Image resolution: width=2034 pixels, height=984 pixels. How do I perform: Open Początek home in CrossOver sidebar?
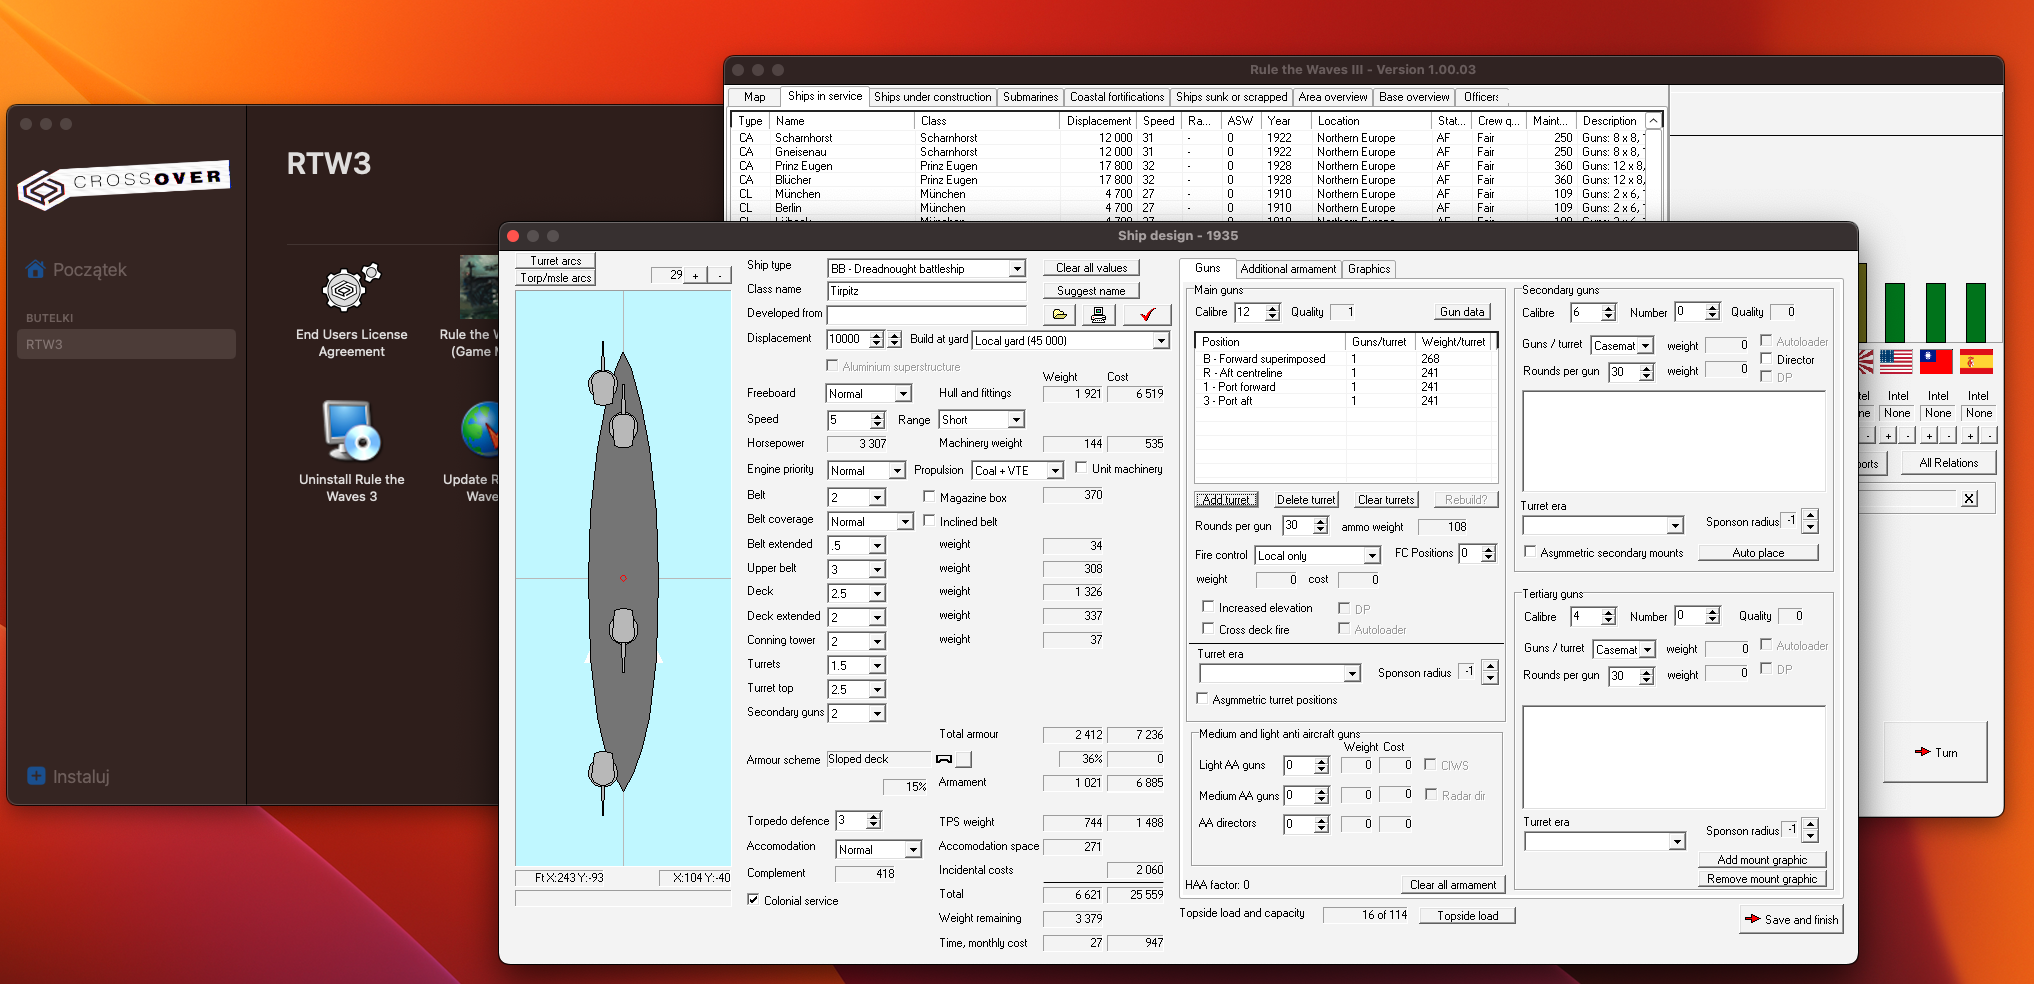coord(77,270)
